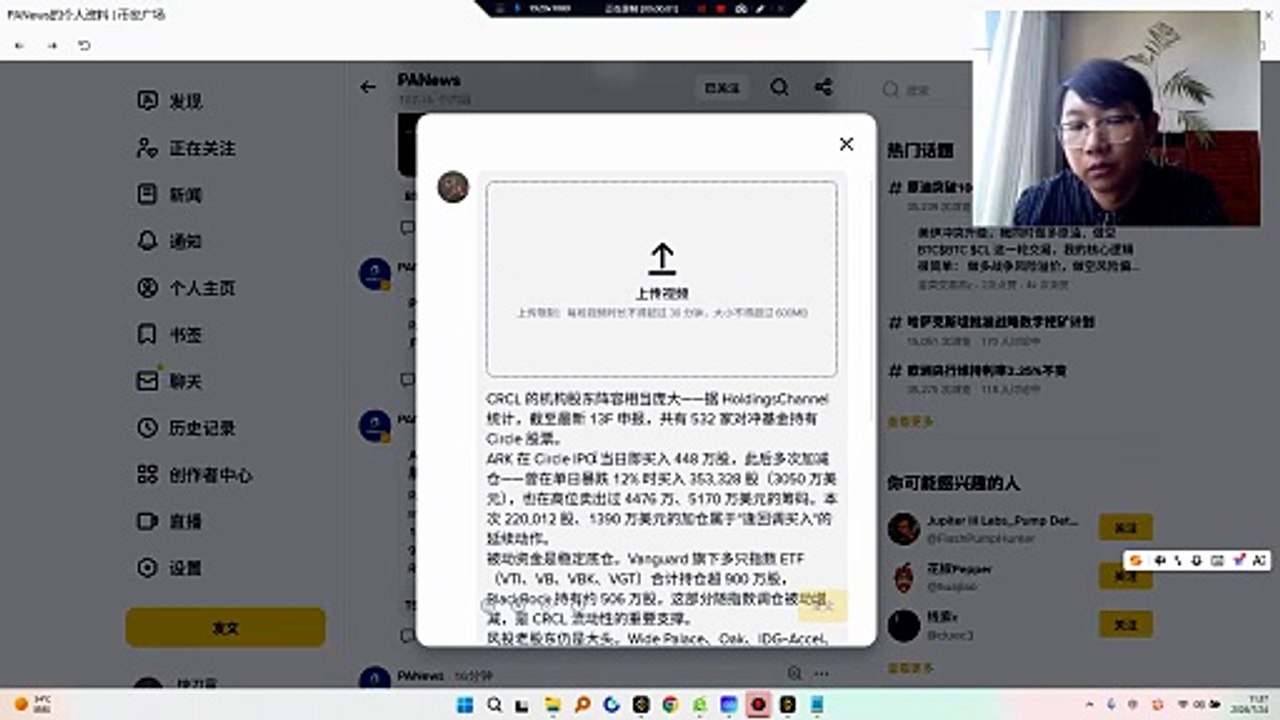Click the 设置 gear icon
Image resolution: width=1280 pixels, height=720 pixels.
click(147, 568)
